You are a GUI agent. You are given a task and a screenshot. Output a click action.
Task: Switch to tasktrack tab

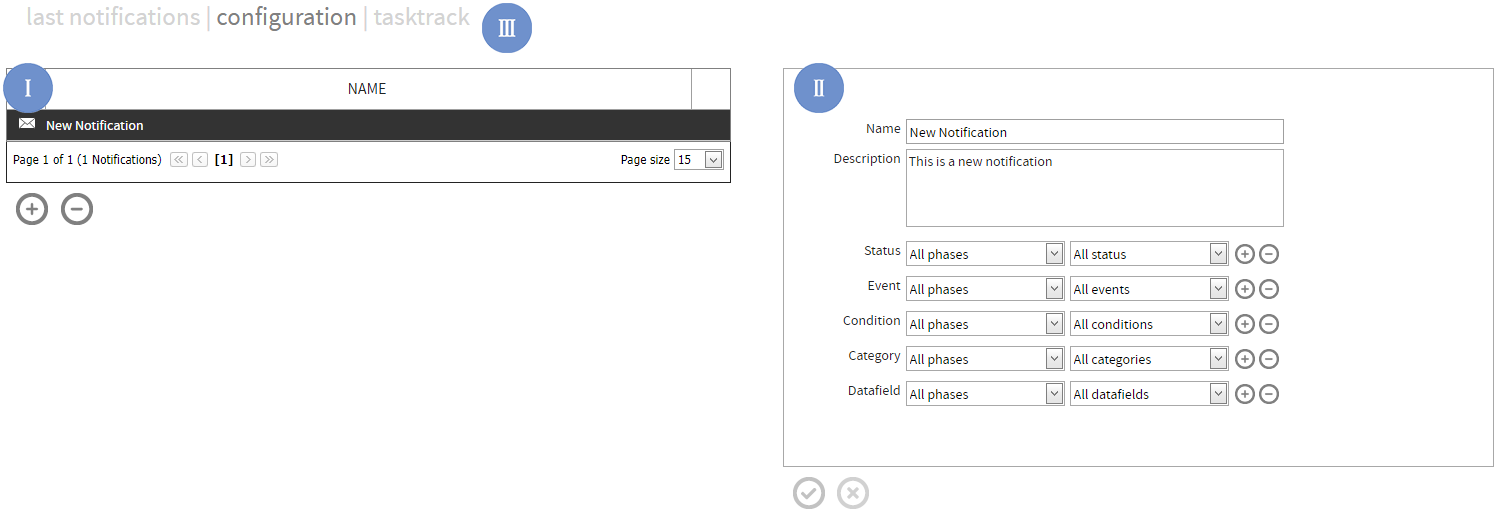coord(421,17)
